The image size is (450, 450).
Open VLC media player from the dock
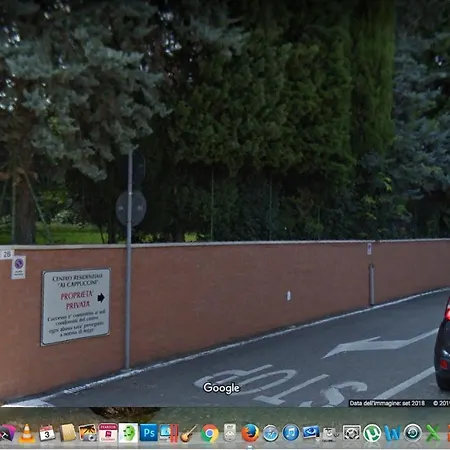pos(27,433)
